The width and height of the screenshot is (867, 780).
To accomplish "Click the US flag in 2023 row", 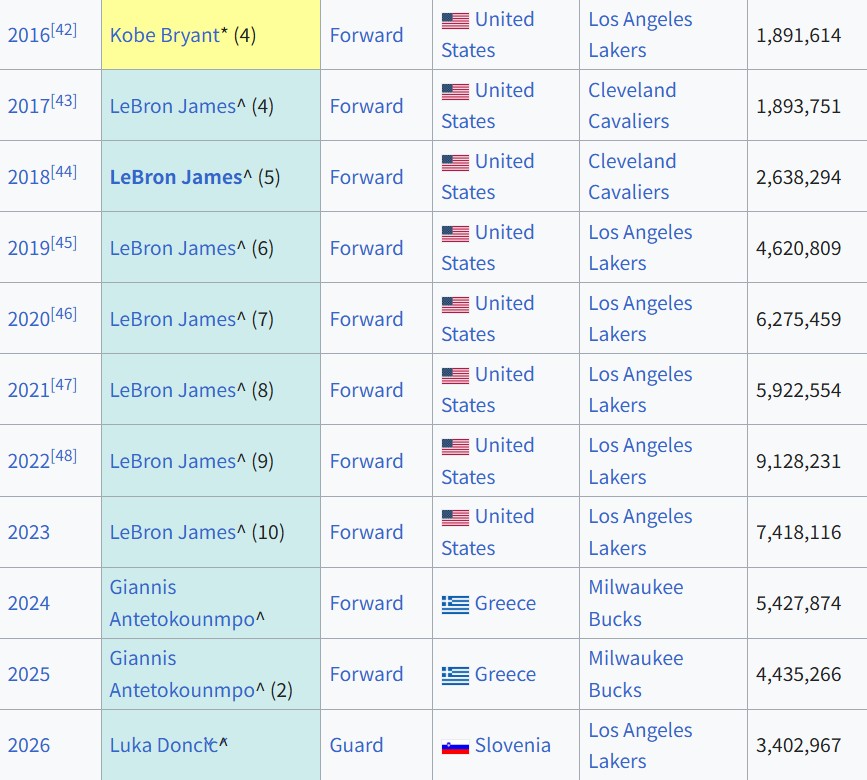I will pyautogui.click(x=455, y=517).
